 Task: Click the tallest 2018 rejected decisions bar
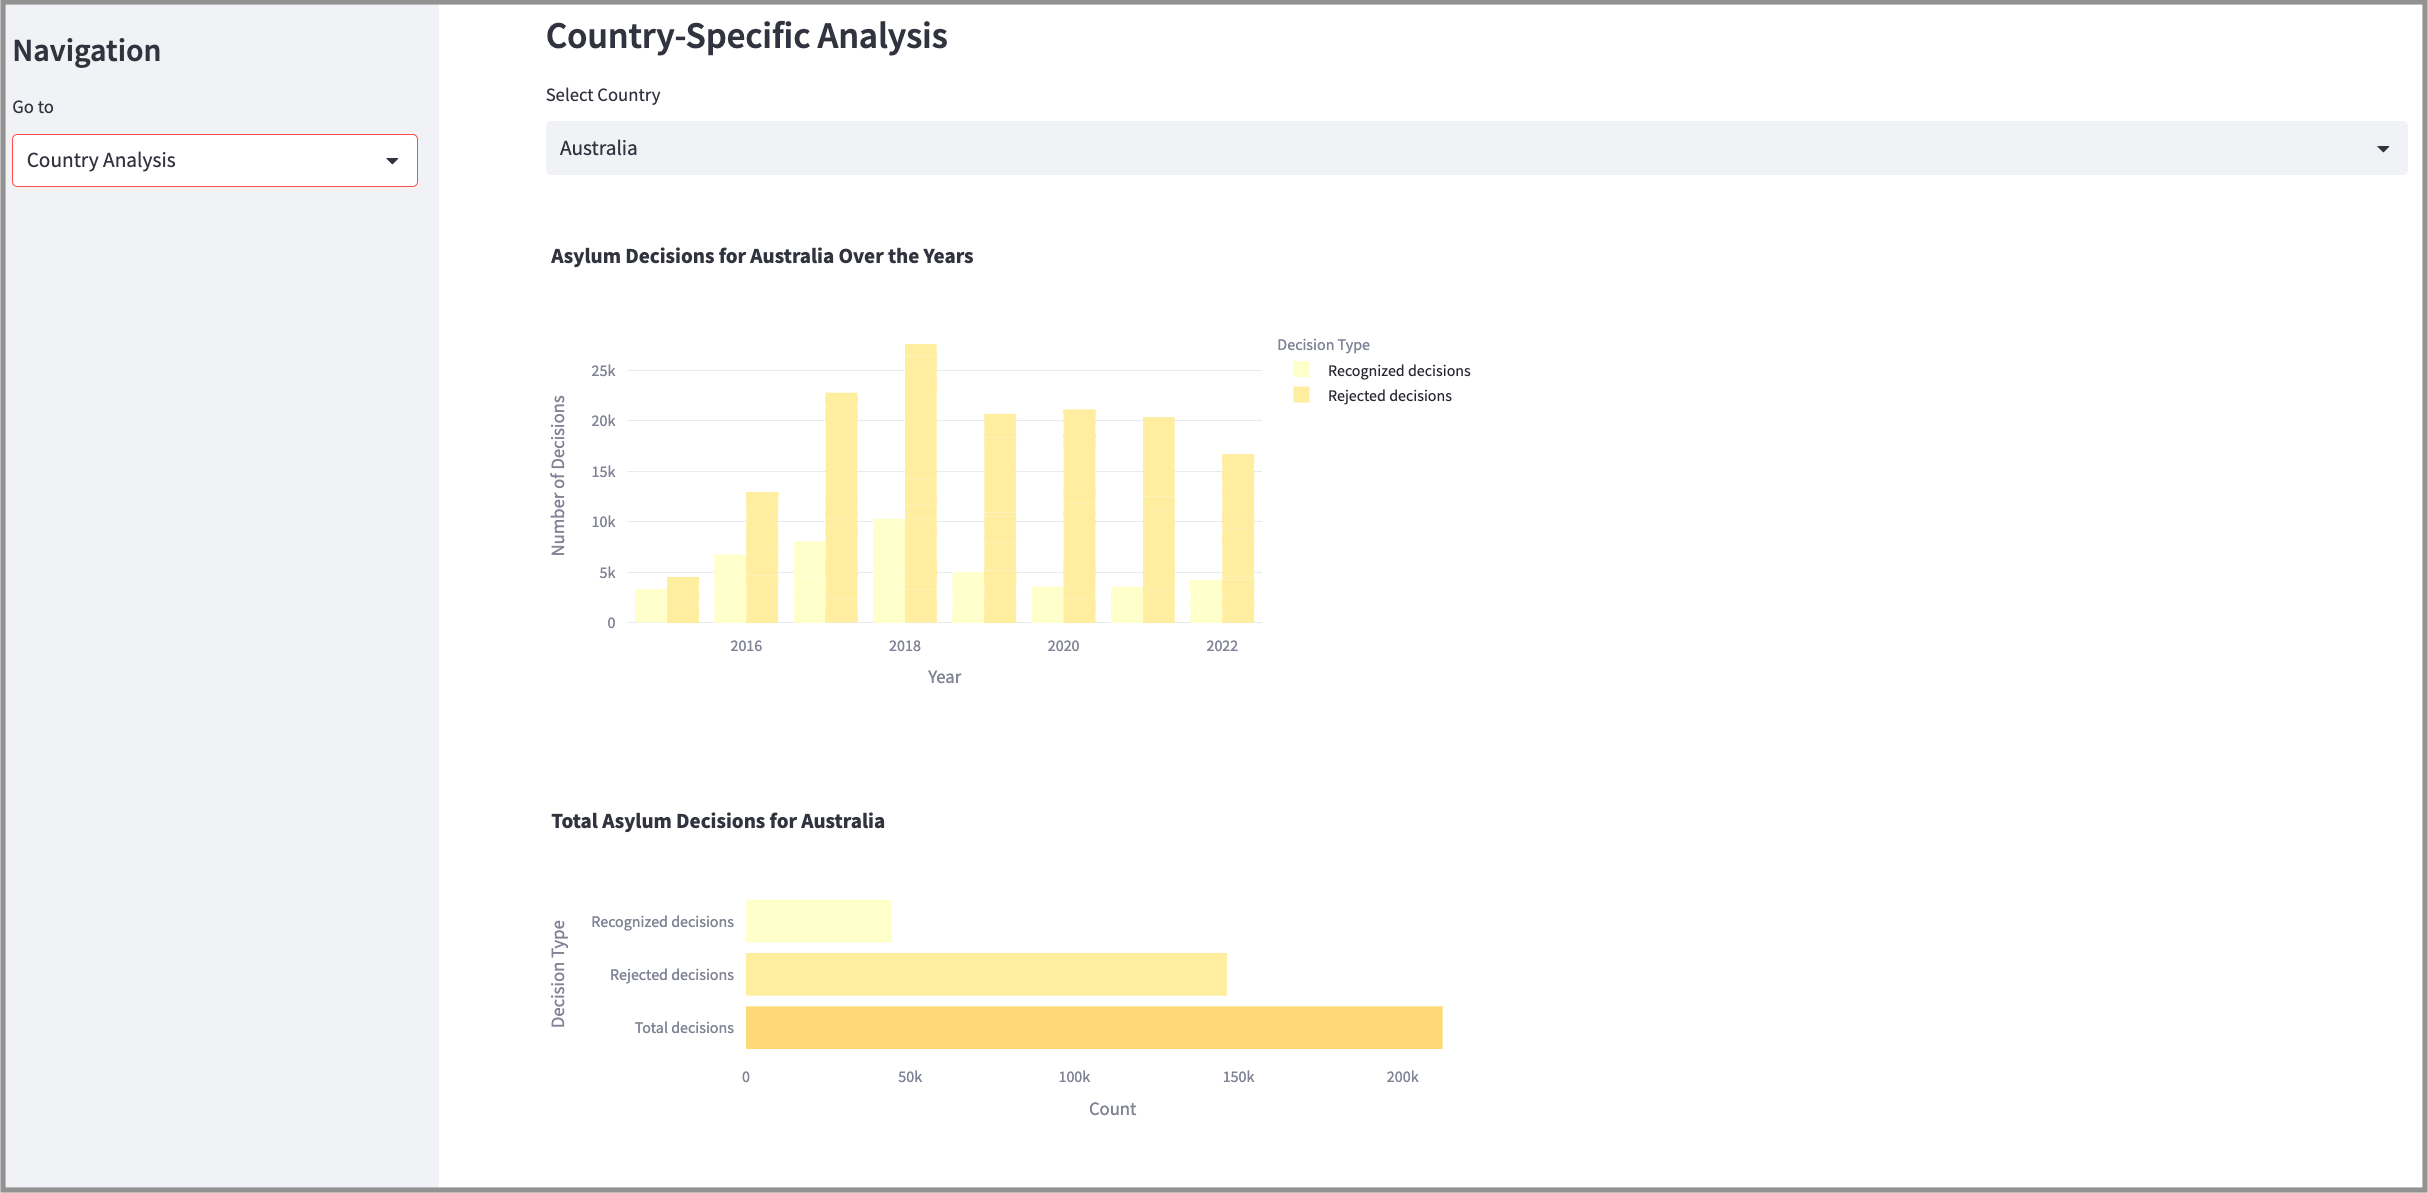pos(920,483)
